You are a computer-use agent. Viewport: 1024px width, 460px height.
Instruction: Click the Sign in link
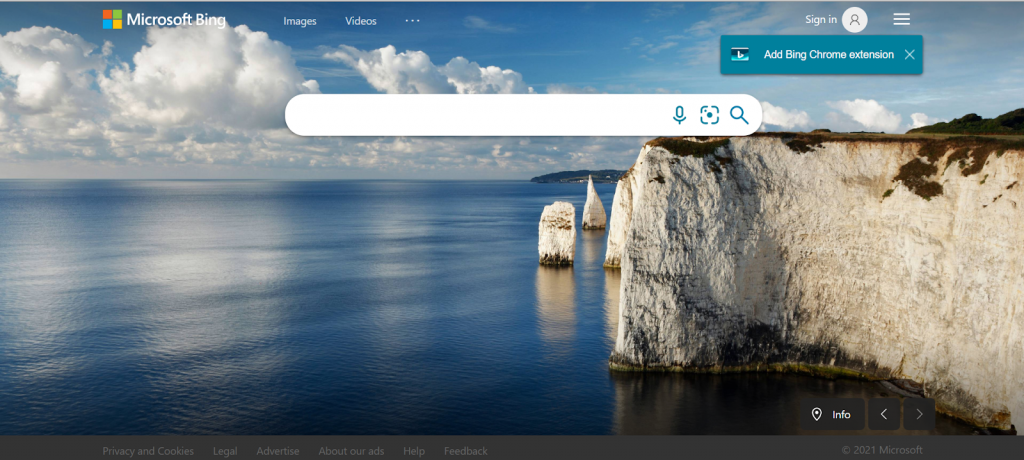click(820, 20)
